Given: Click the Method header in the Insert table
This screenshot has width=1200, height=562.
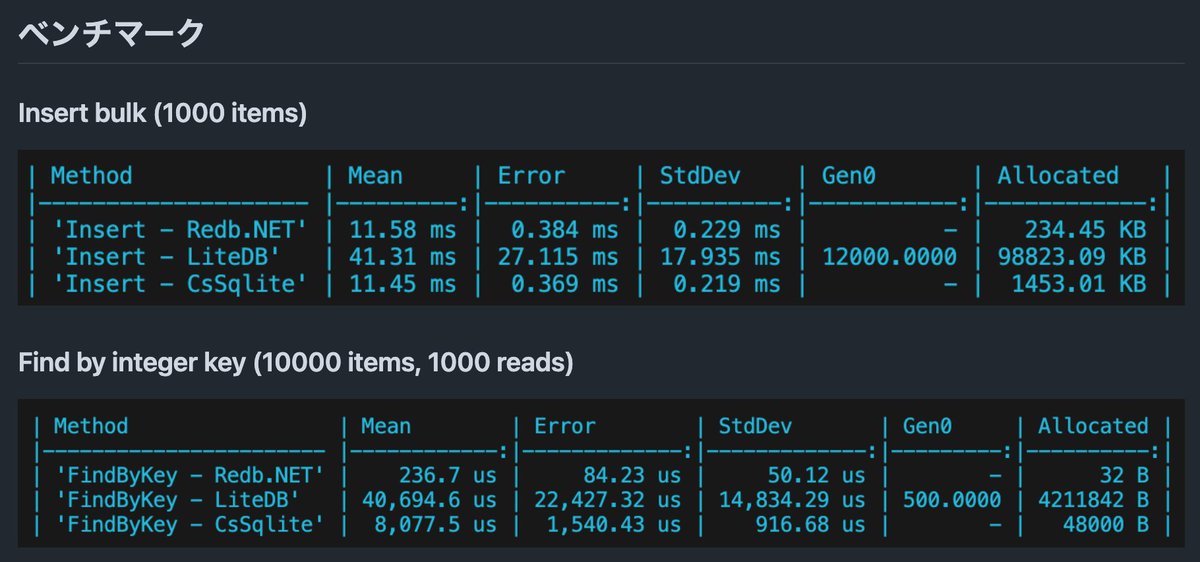Looking at the screenshot, I should [x=91, y=176].
